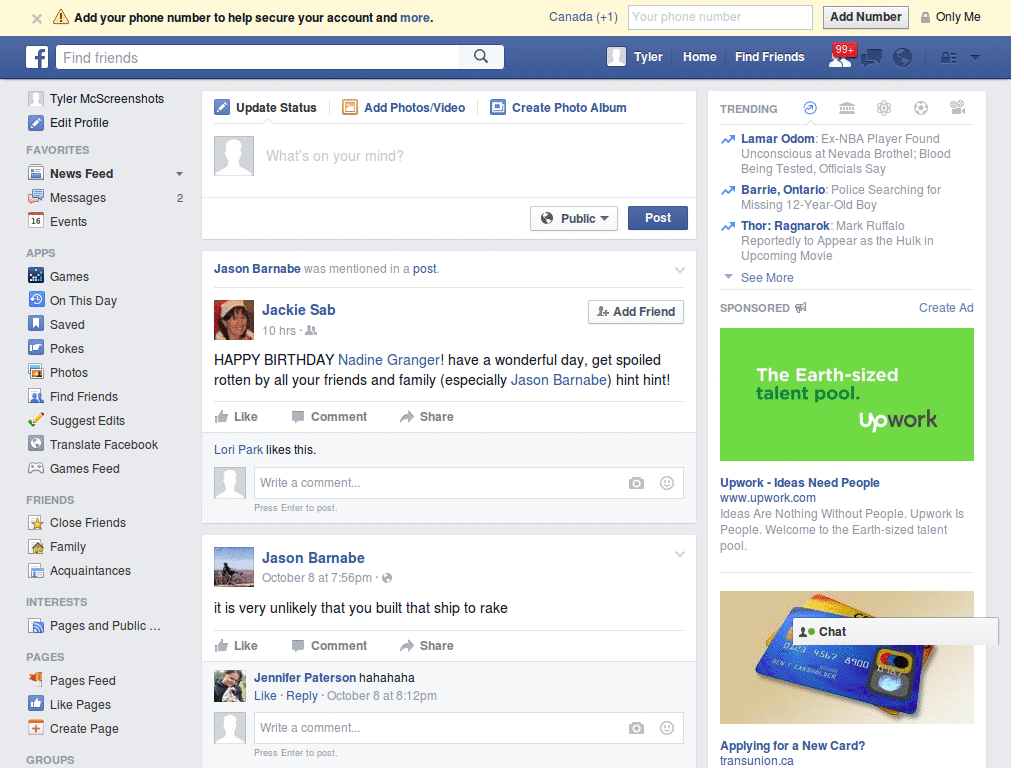Attach photo to Jackie Sab post comment

pos(636,483)
